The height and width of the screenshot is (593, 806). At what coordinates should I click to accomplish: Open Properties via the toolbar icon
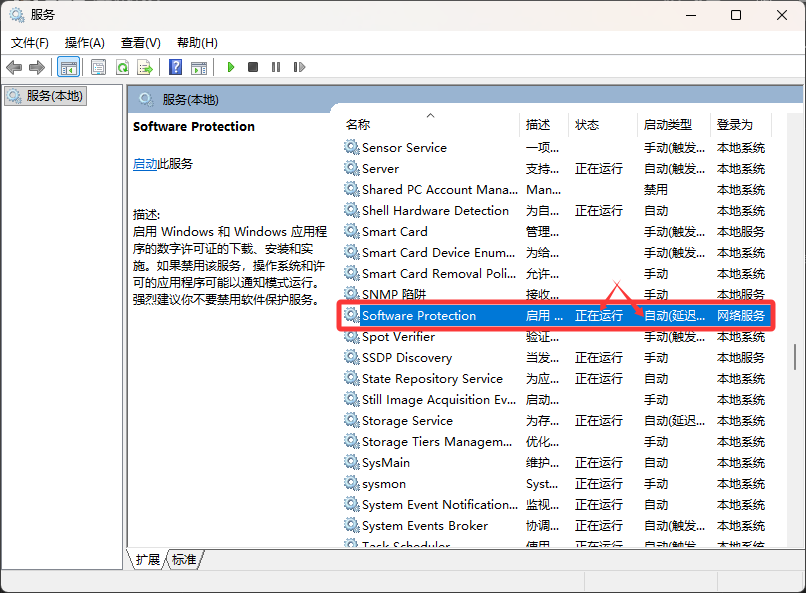[x=98, y=67]
